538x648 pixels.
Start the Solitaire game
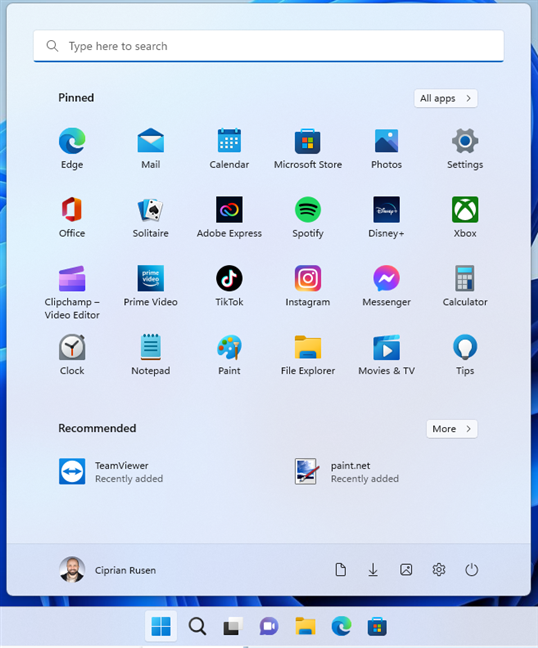150,217
